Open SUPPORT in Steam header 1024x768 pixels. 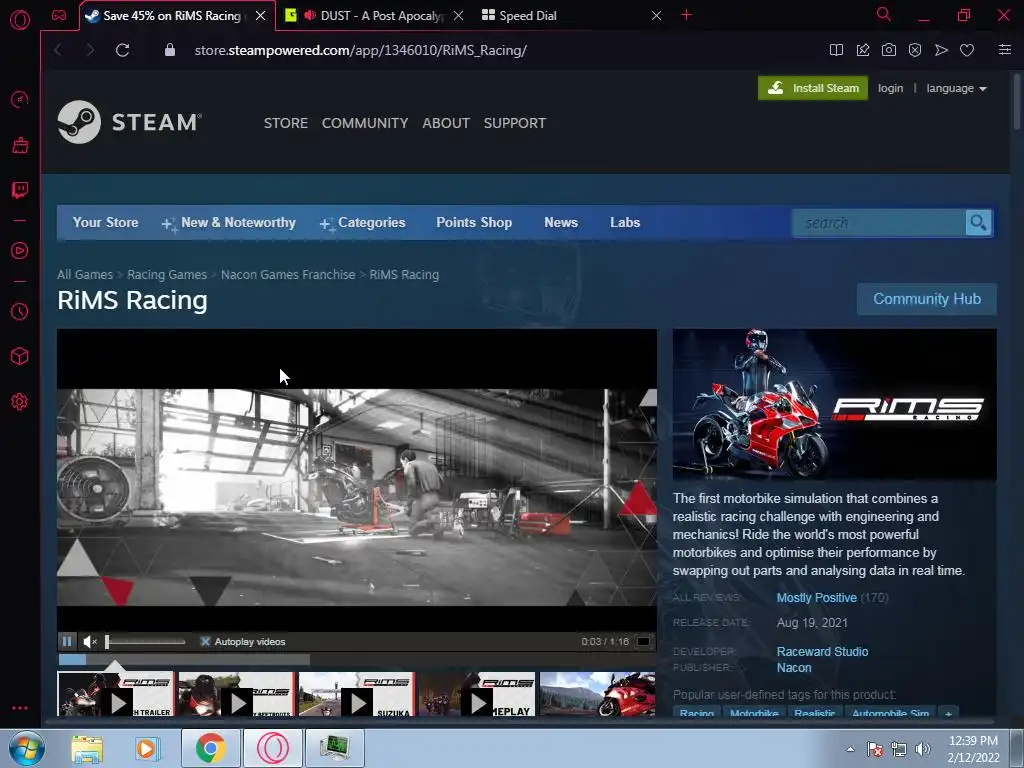[515, 123]
